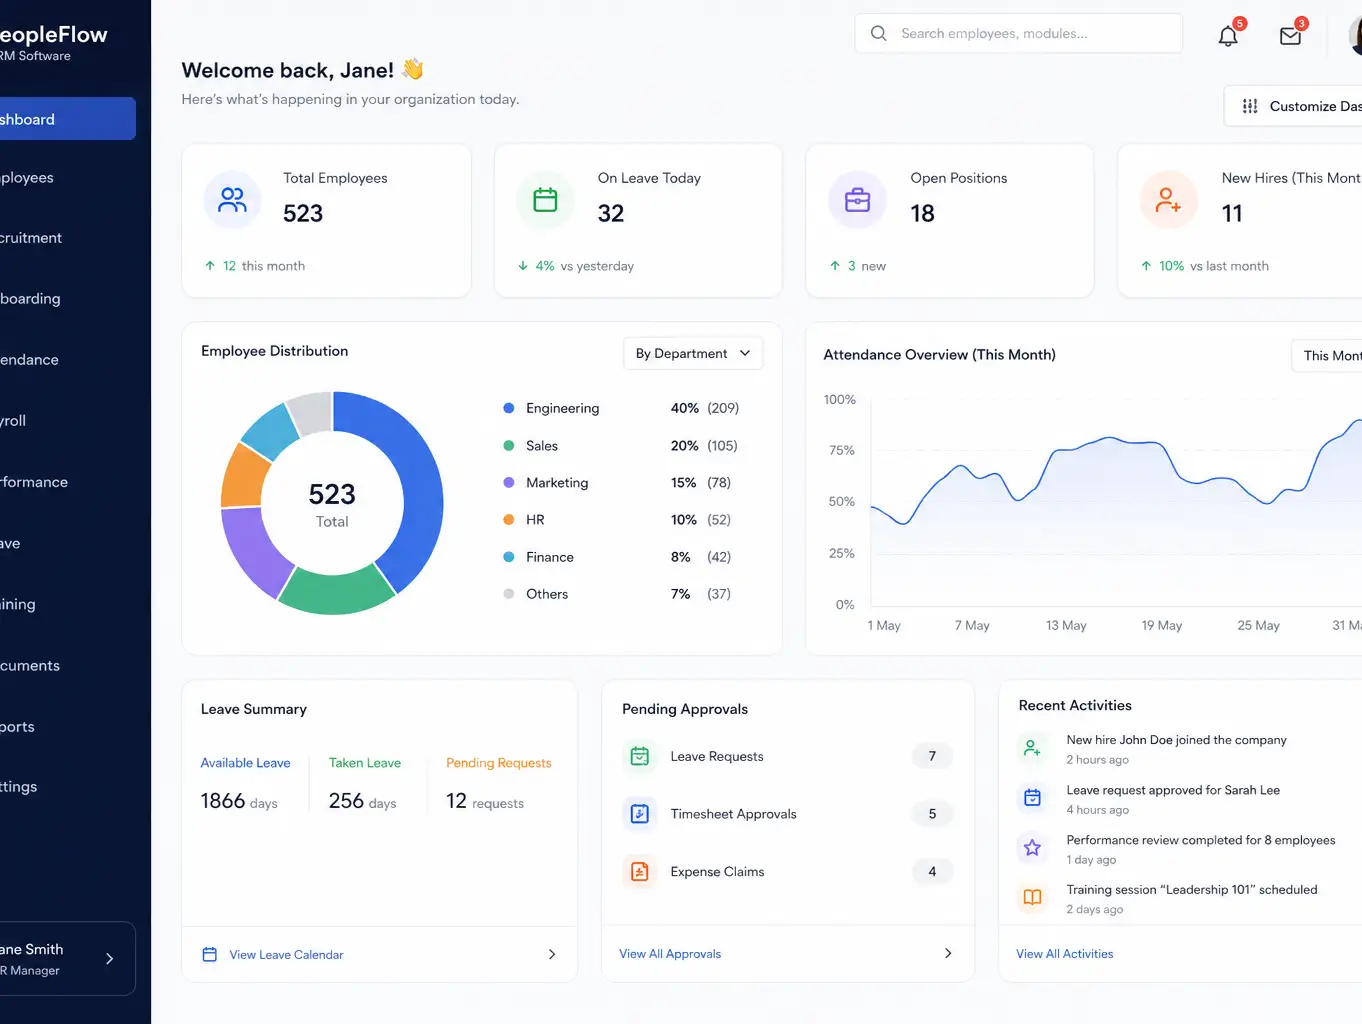Click the New Hires person-plus icon
Image resolution: width=1362 pixels, height=1024 pixels.
pos(1168,200)
